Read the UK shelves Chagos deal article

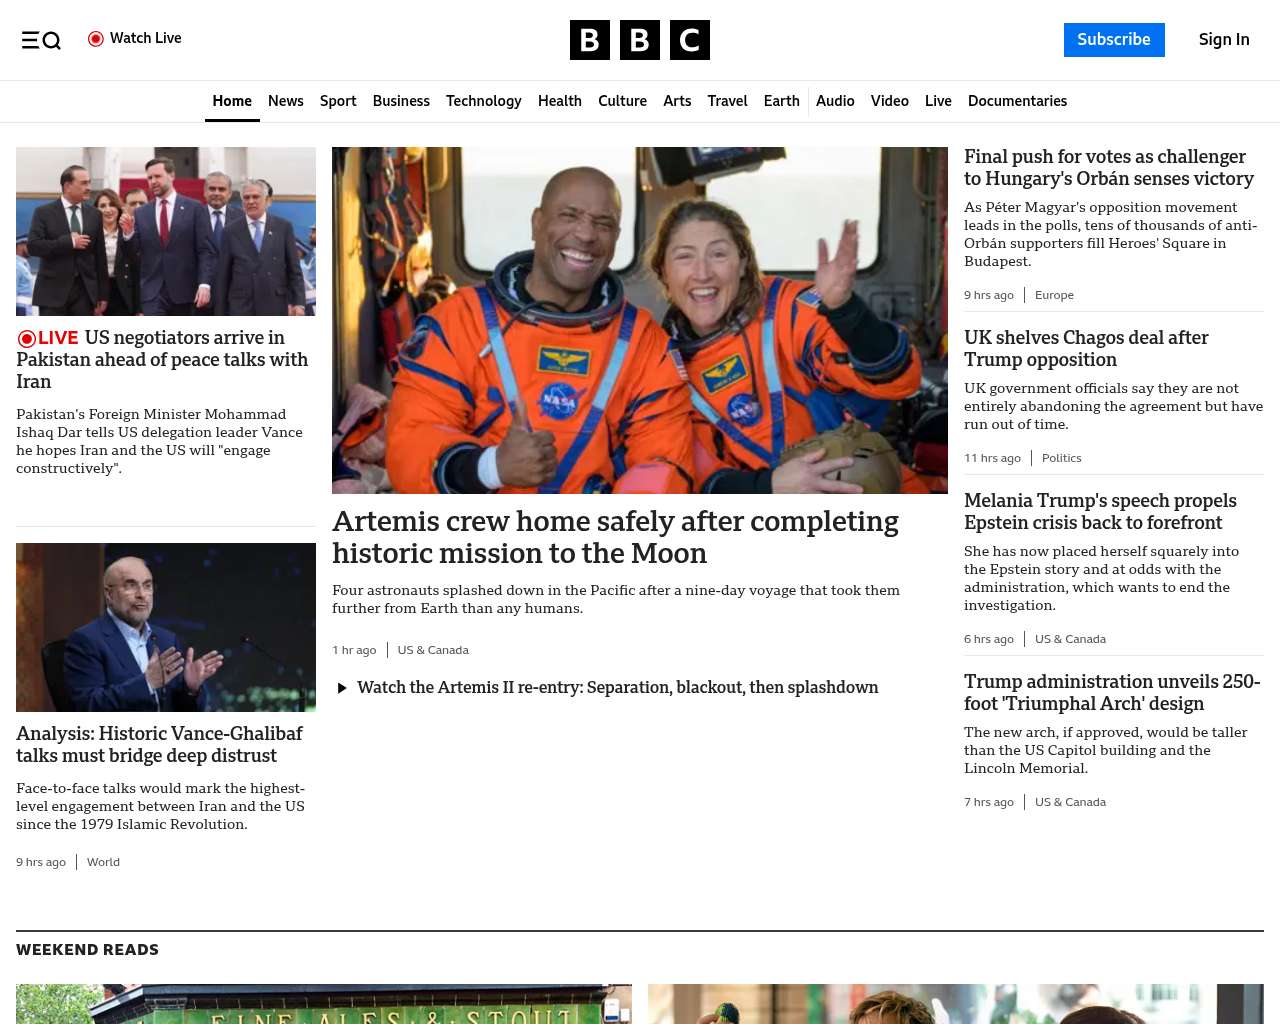(1086, 349)
